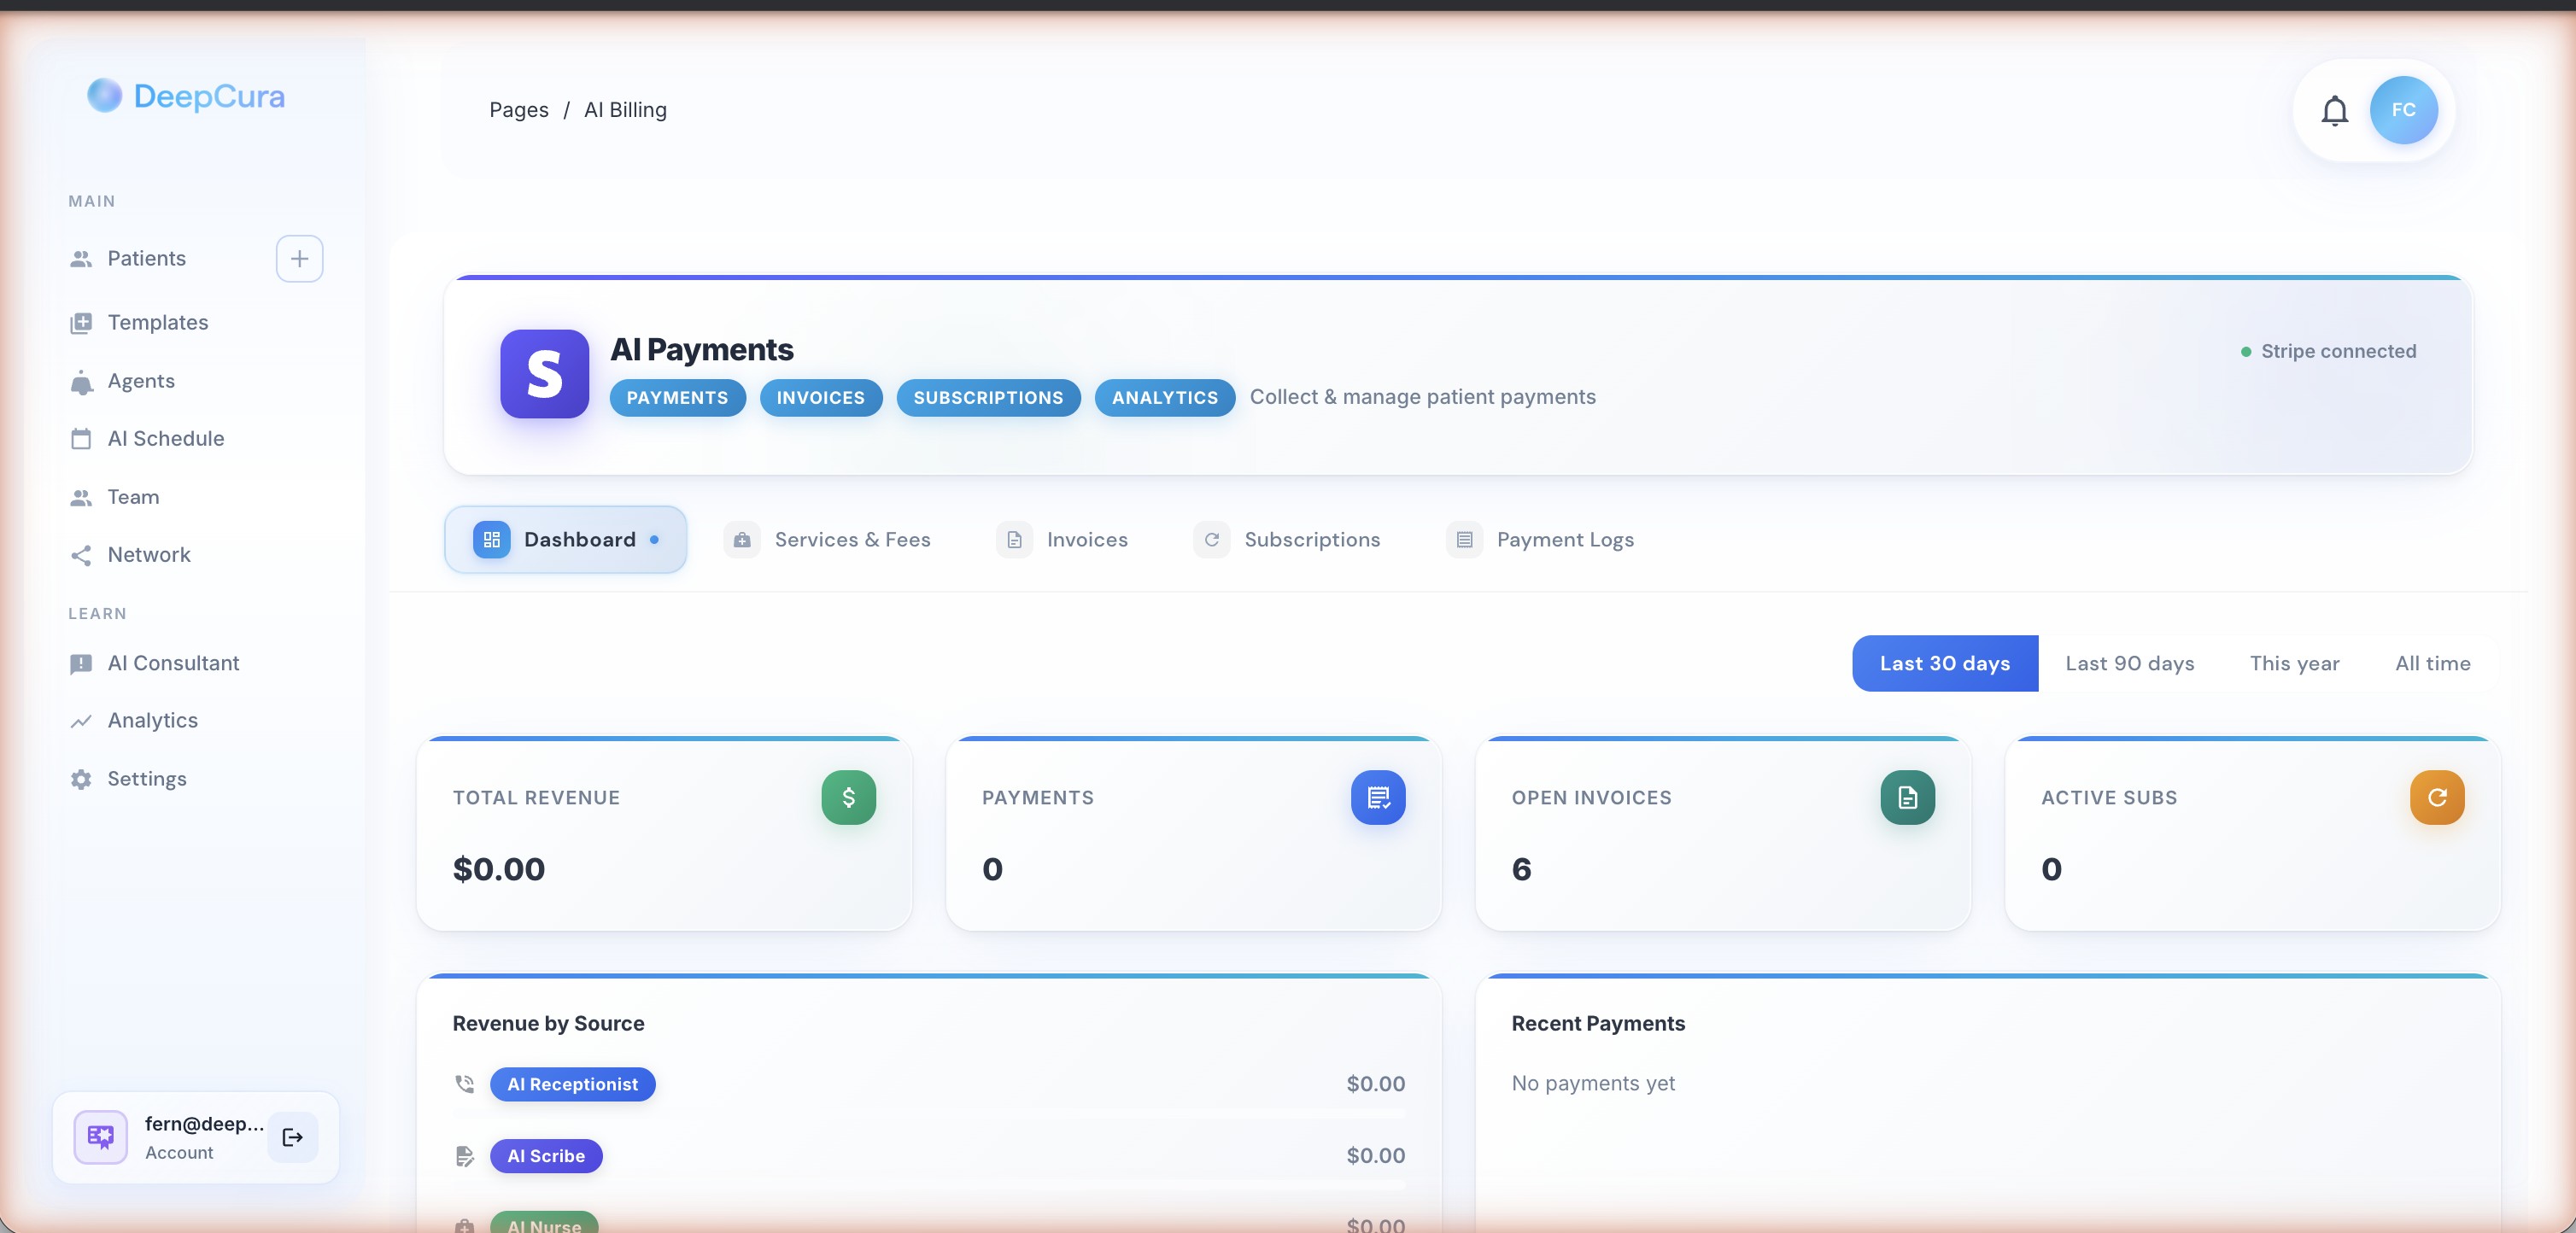Screen dimensions: 2576x1233
Task: Click AI Billing in the breadcrumb
Action: coord(625,110)
